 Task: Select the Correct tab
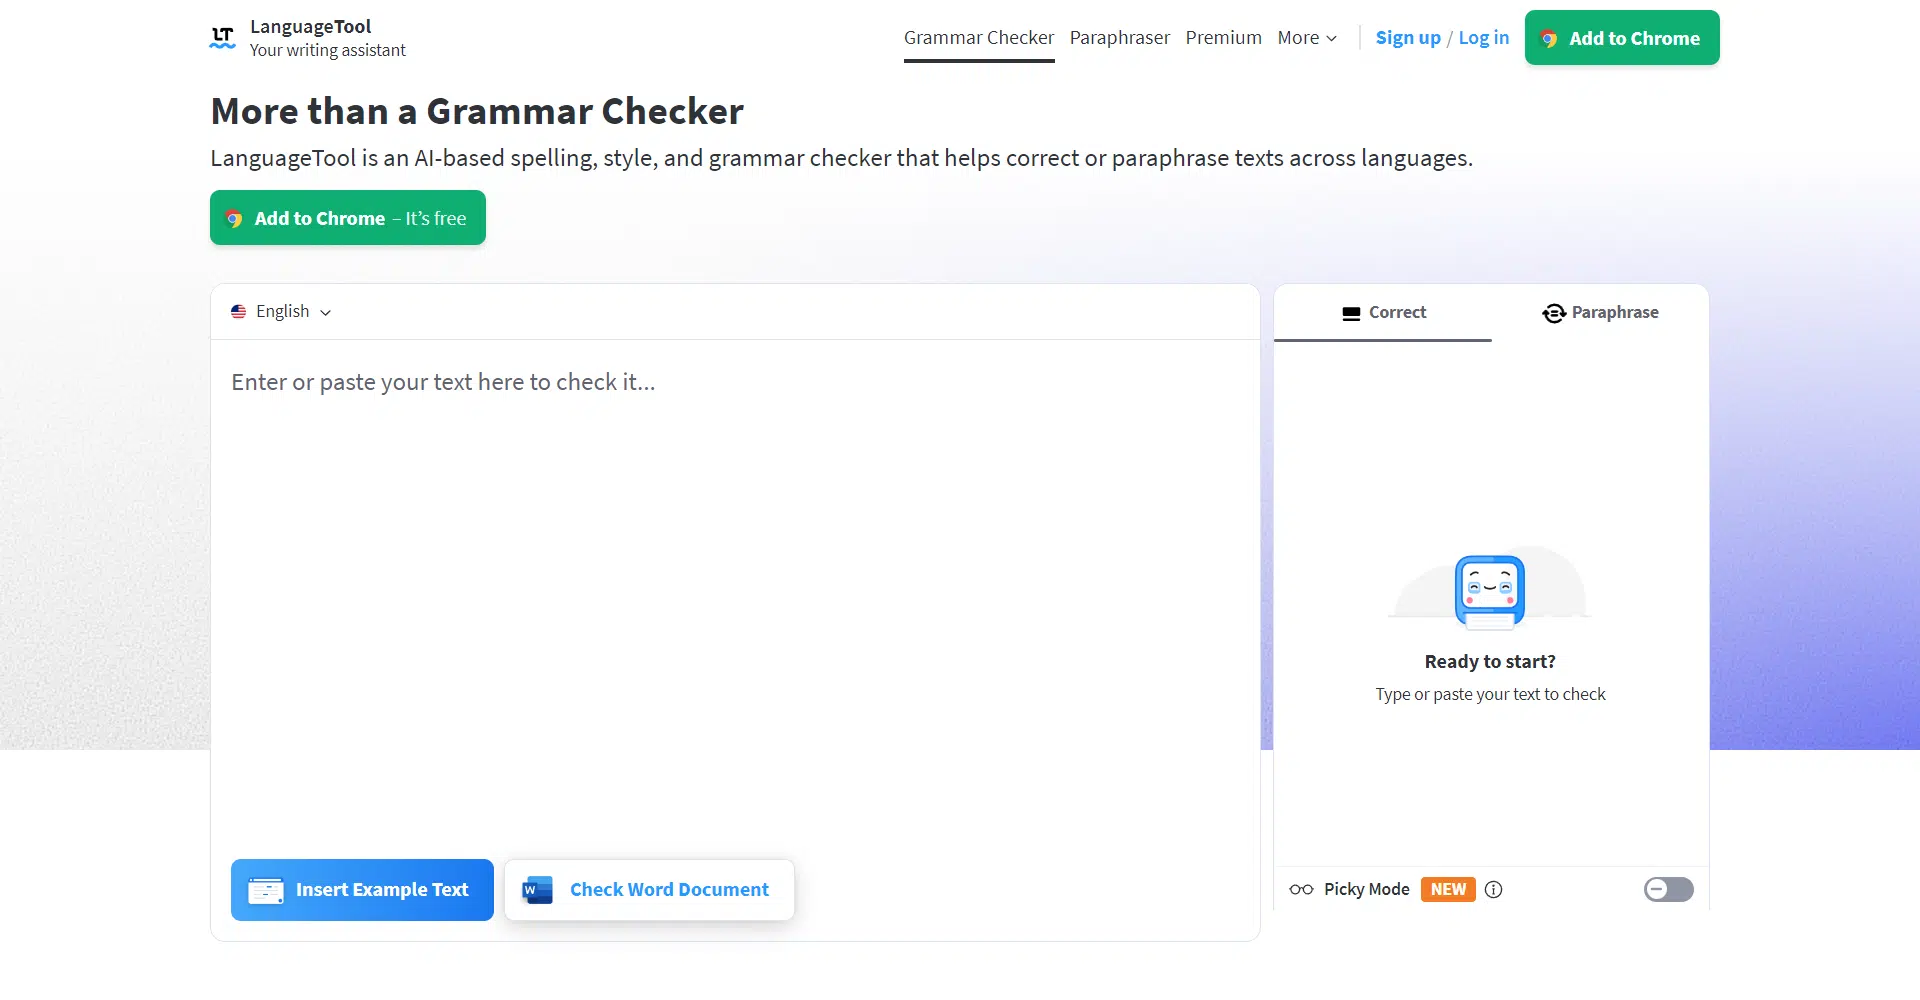coord(1383,313)
